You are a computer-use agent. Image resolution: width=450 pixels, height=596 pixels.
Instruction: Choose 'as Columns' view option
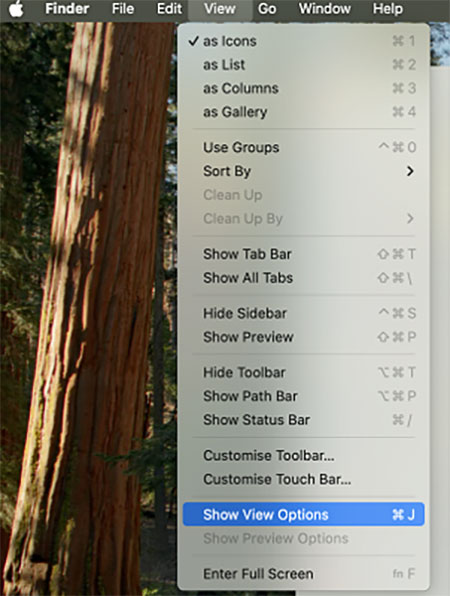pos(303,88)
